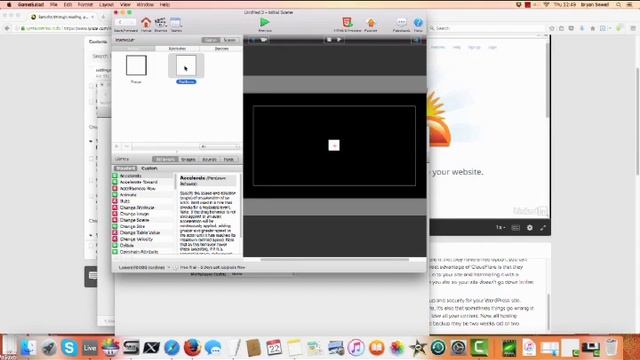640x360 pixels.
Task: Select the first actor thumbnail in Inspector
Action: [x=136, y=65]
